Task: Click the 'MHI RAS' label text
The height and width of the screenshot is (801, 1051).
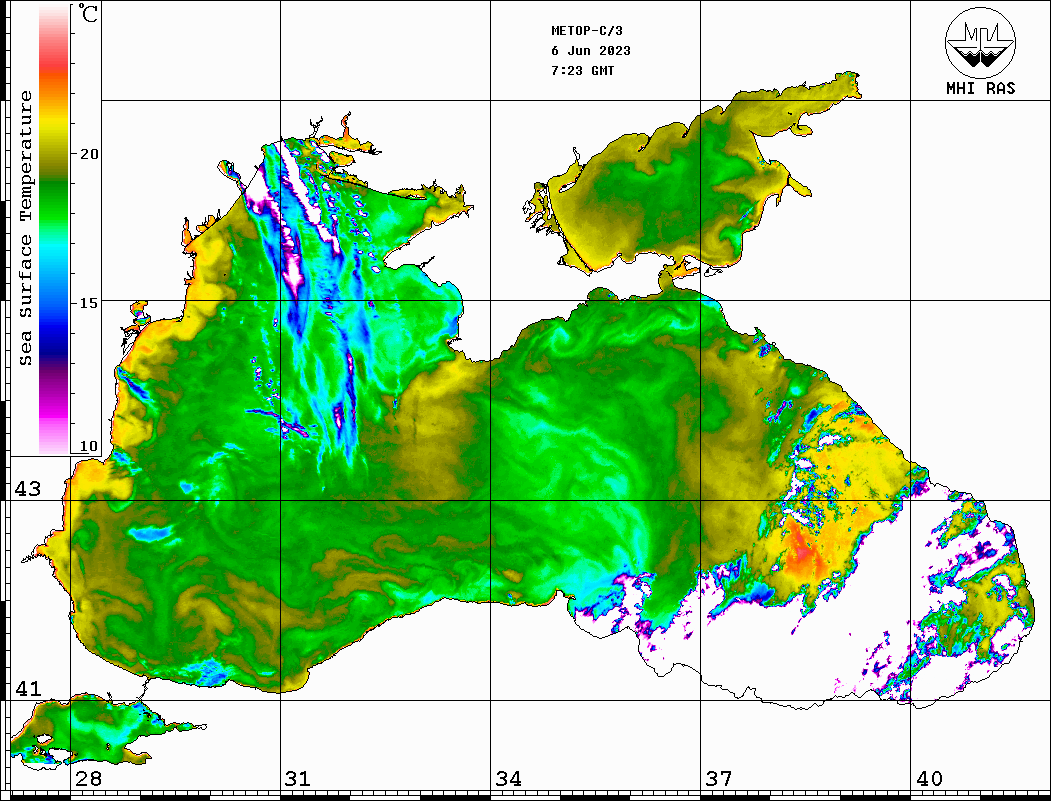Action: click(x=981, y=88)
